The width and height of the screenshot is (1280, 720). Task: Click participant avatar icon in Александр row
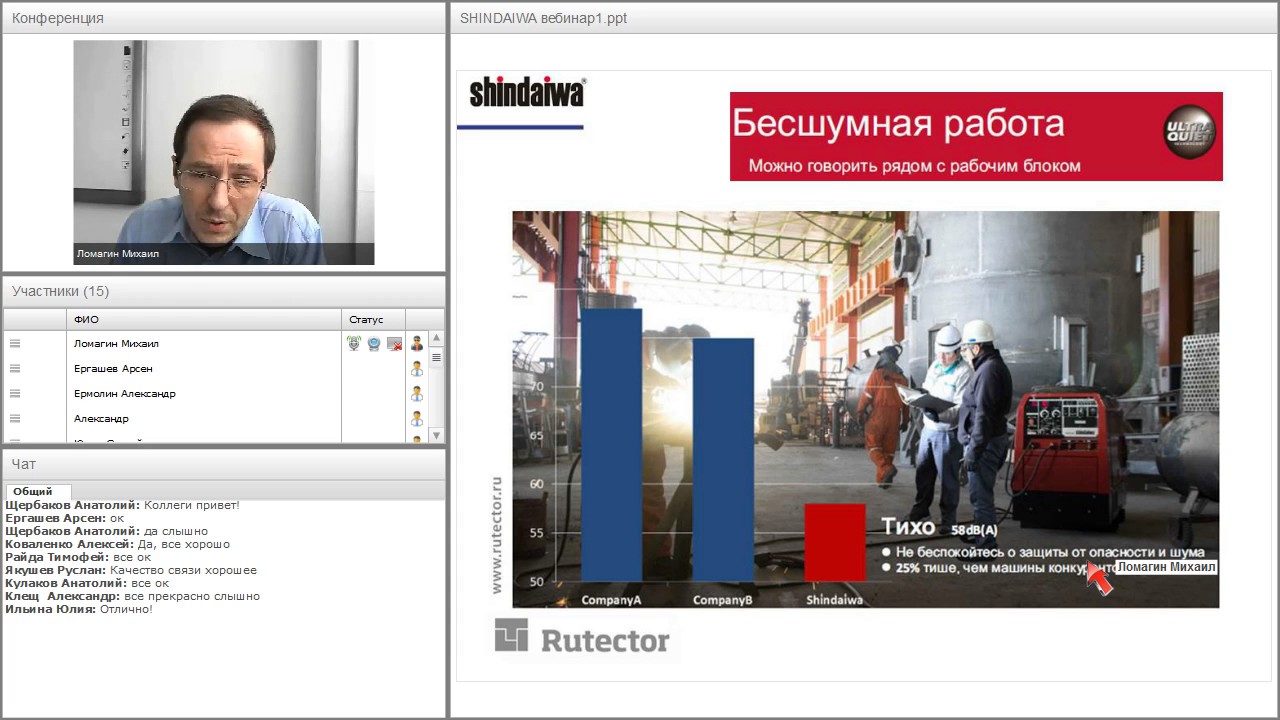[417, 419]
